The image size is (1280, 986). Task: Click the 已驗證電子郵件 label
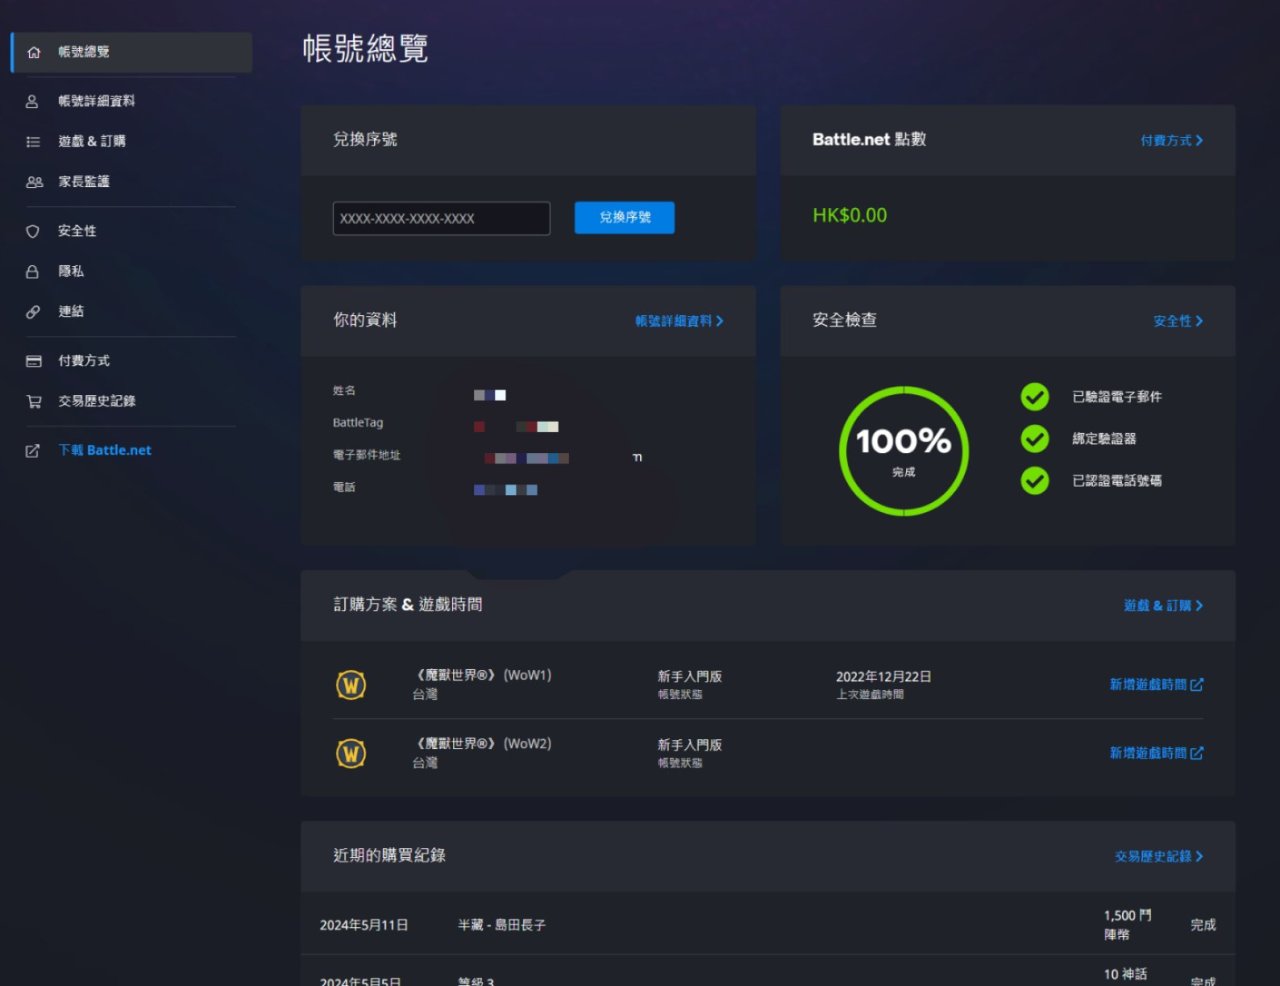coord(1117,397)
